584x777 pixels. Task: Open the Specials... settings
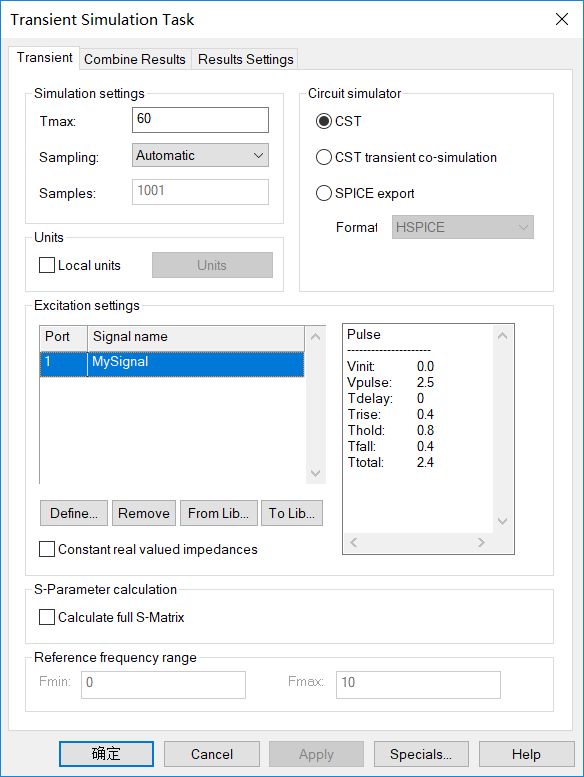pos(421,754)
